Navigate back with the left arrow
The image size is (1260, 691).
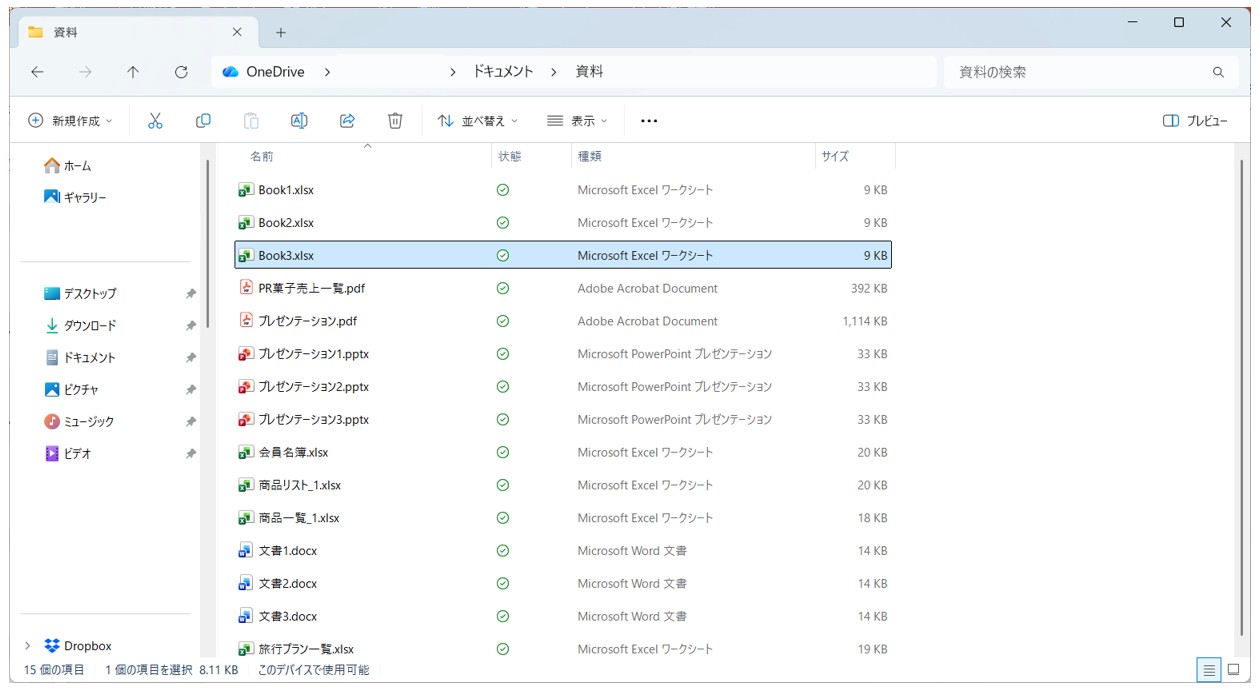tap(37, 72)
